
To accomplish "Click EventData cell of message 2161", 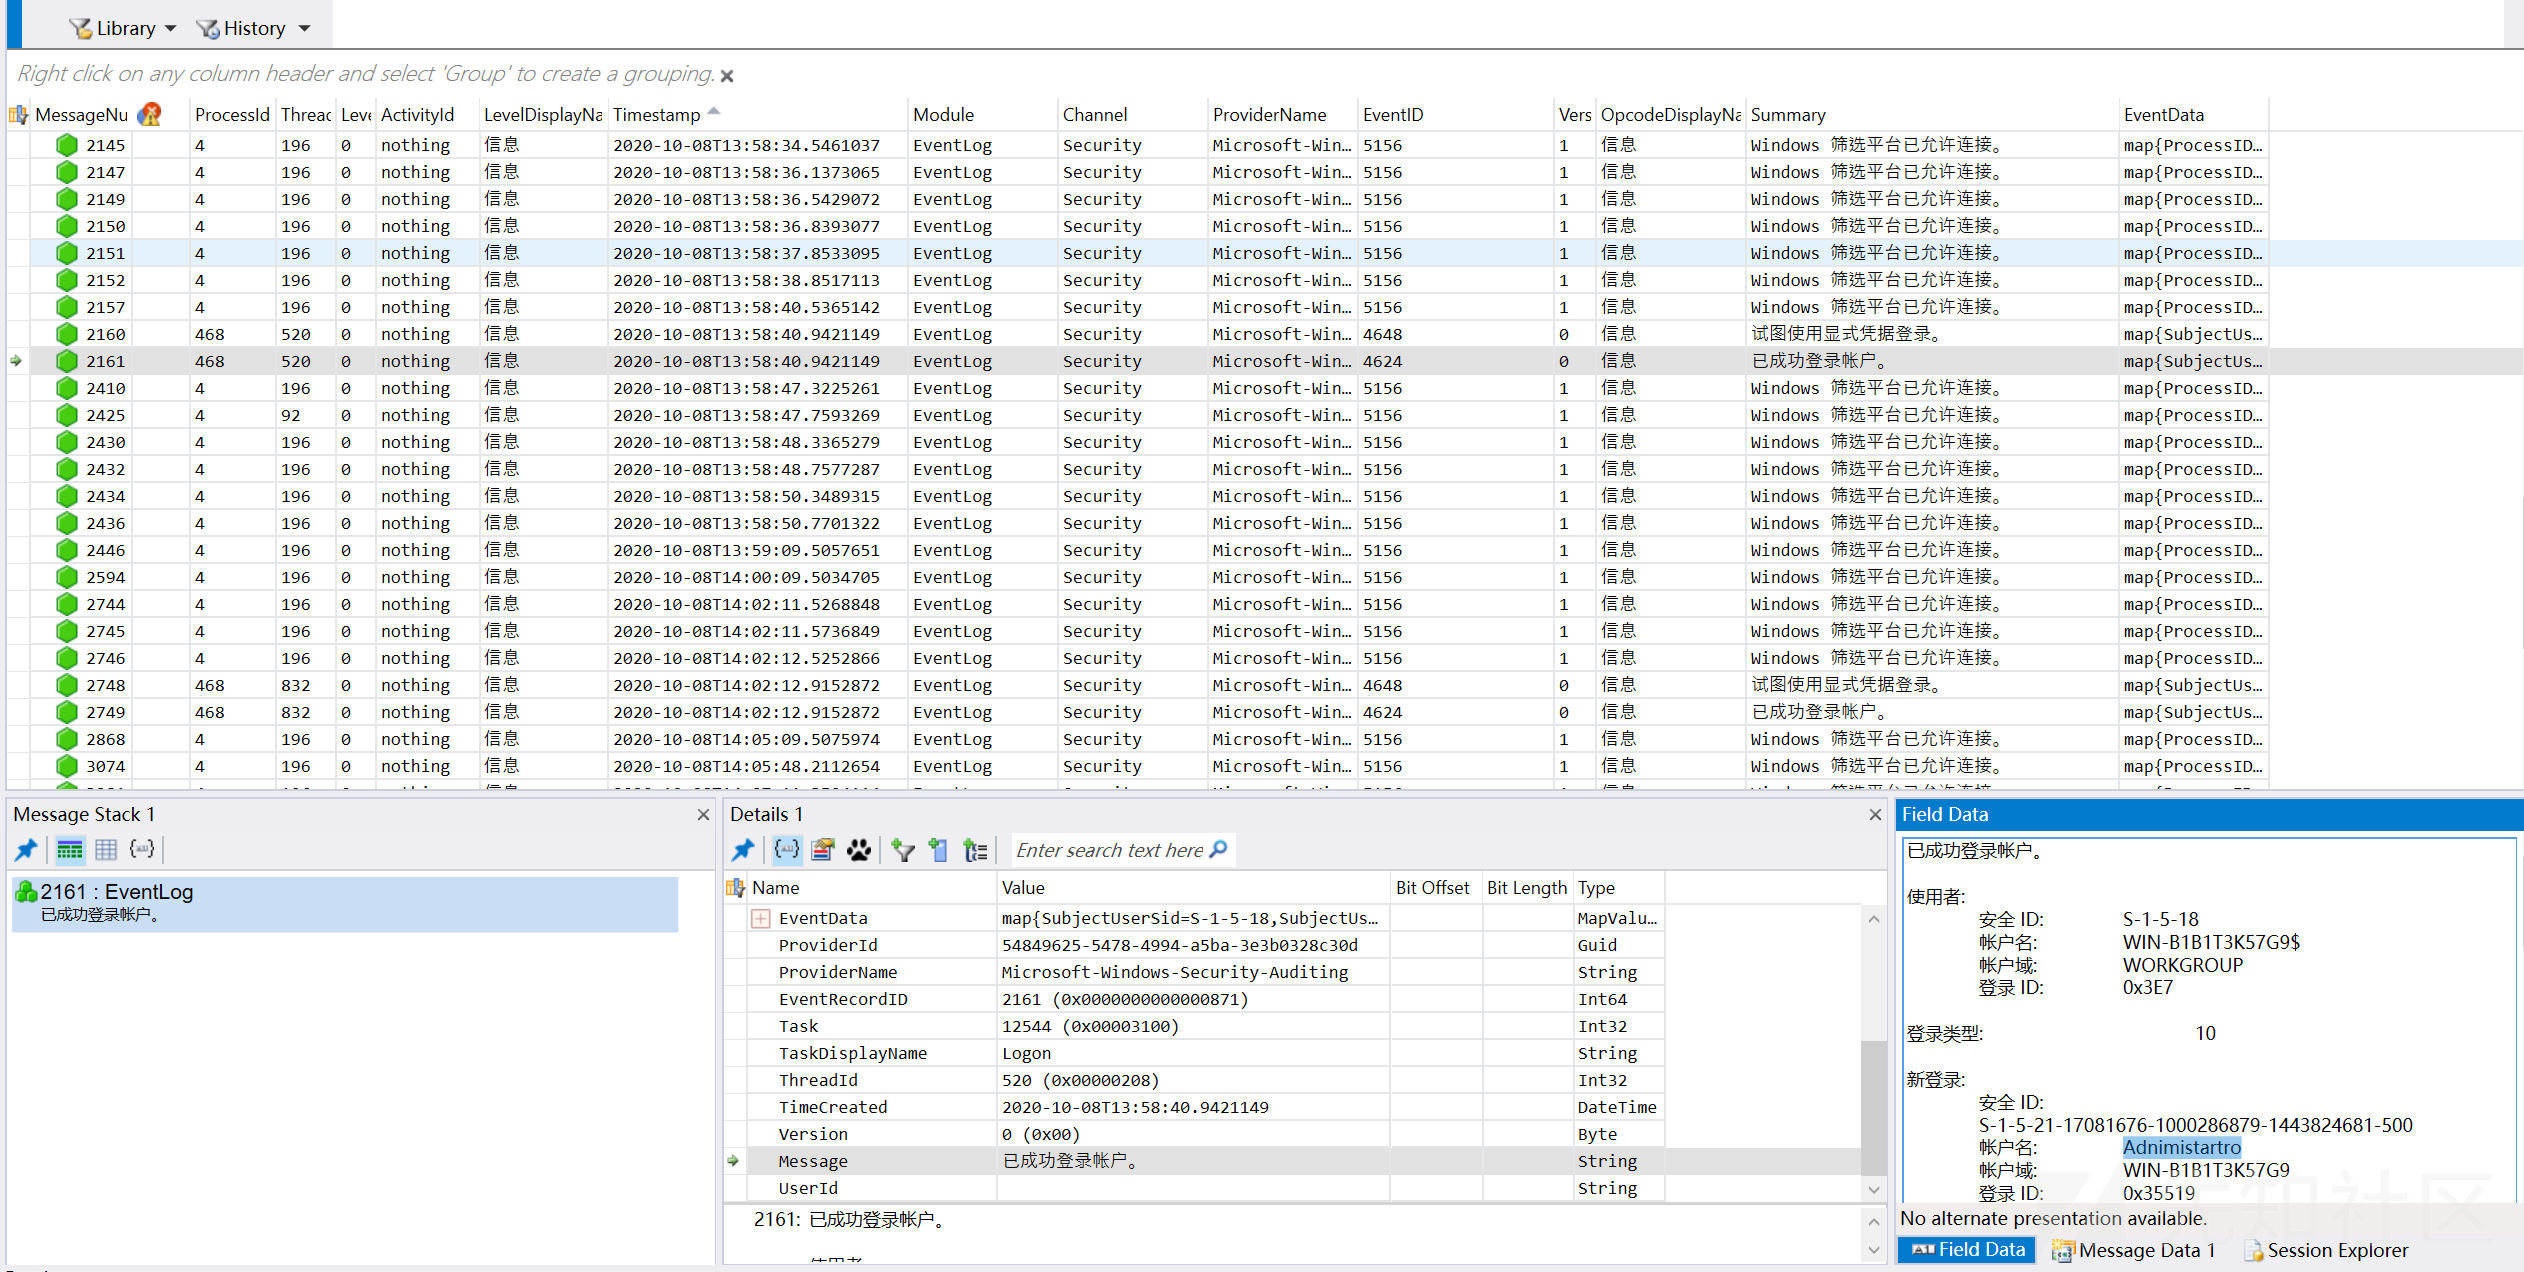I will (x=2193, y=361).
